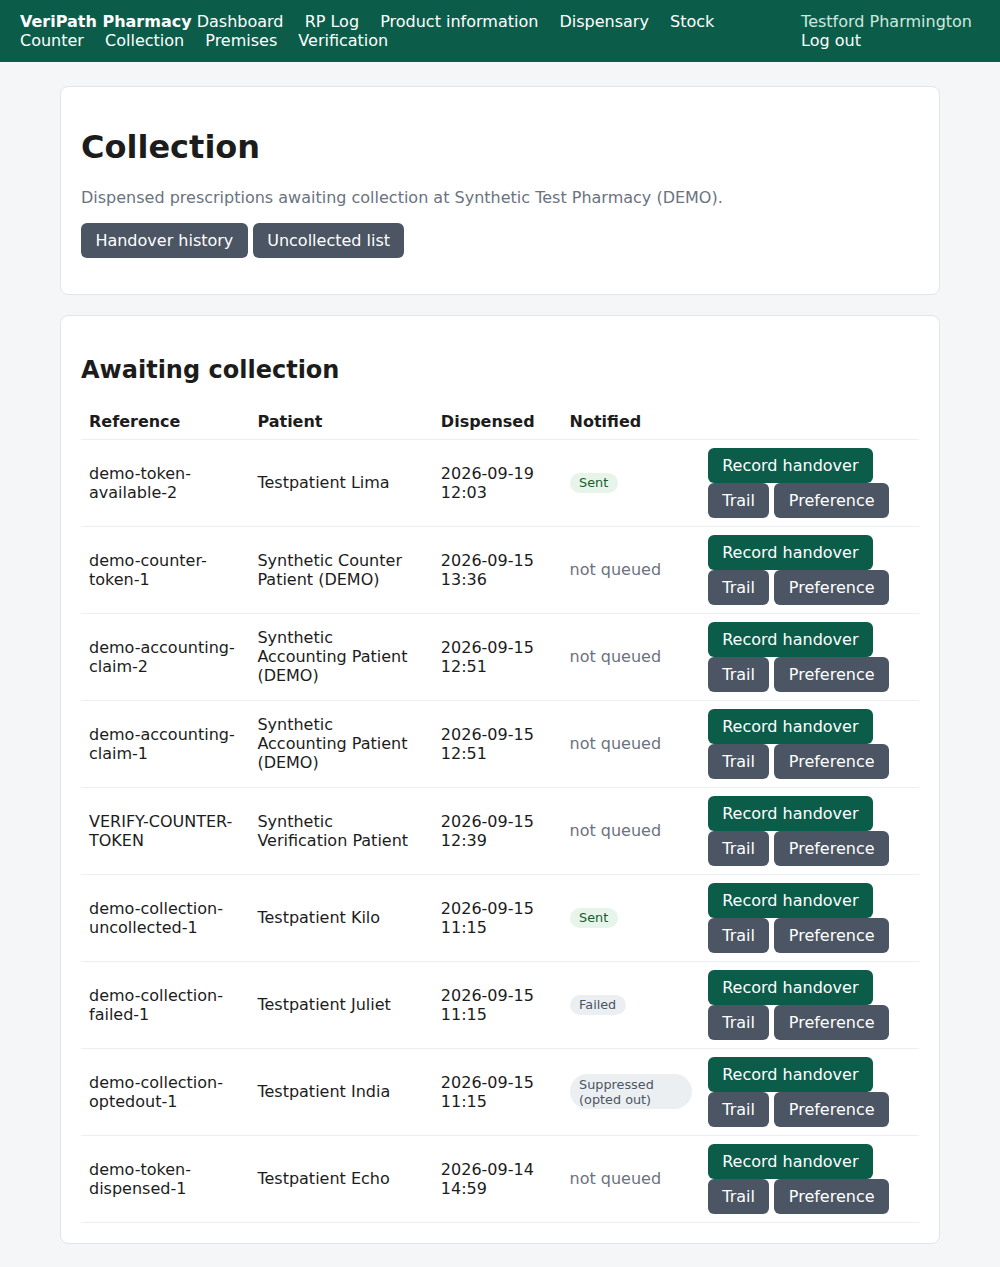Click patient name Synthetic Verification Patient
The image size is (1000, 1267).
coord(333,831)
